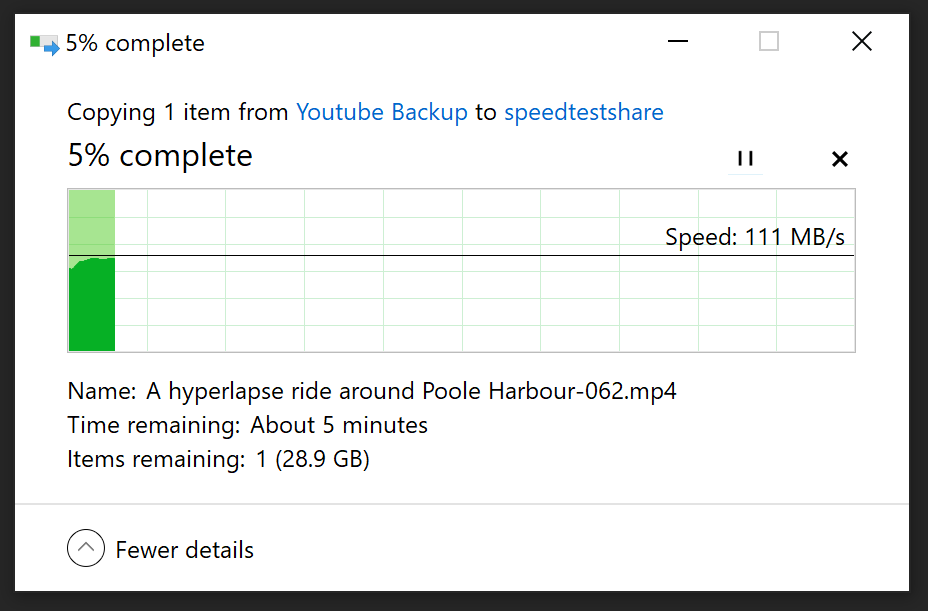Click the Speed: 111 MB/s indicator
Image resolution: width=928 pixels, height=611 pixels.
coord(755,237)
